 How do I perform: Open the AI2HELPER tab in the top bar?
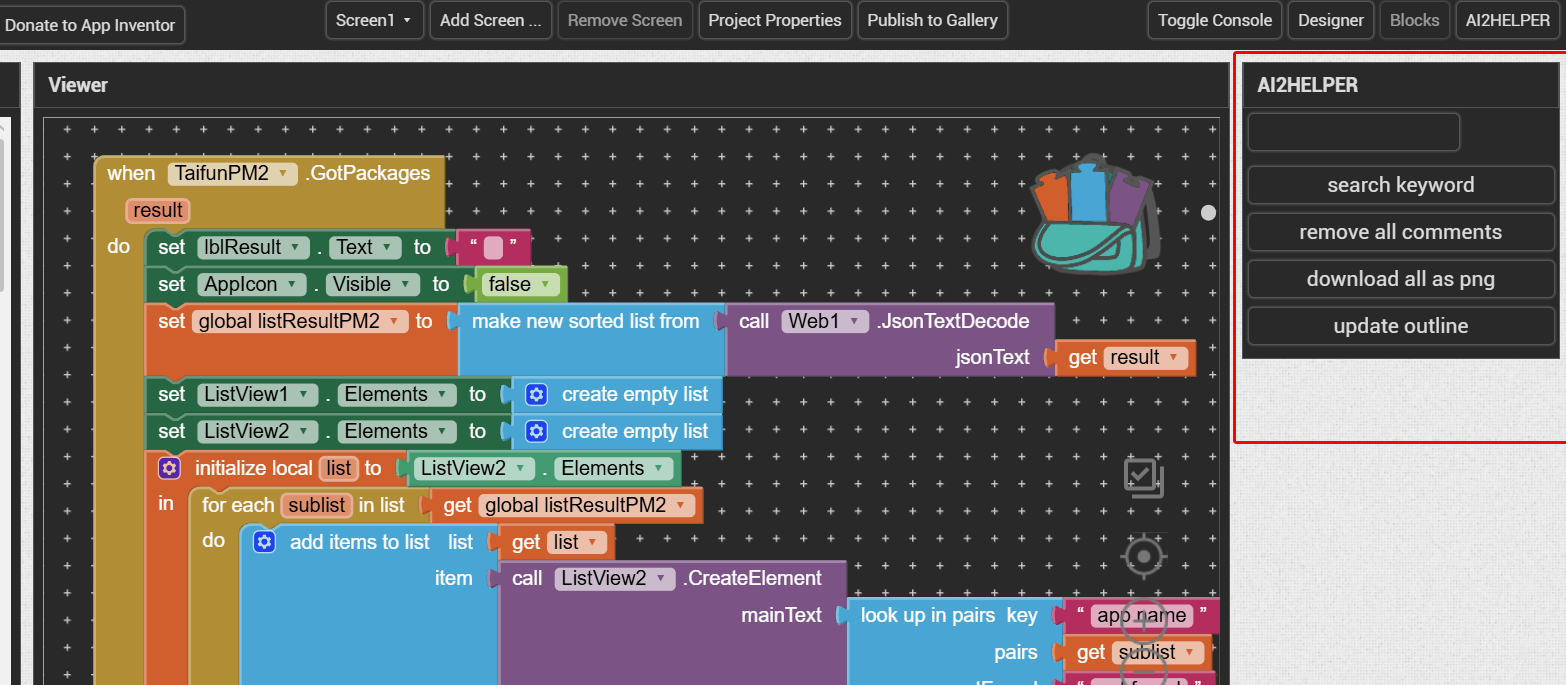[x=1507, y=20]
